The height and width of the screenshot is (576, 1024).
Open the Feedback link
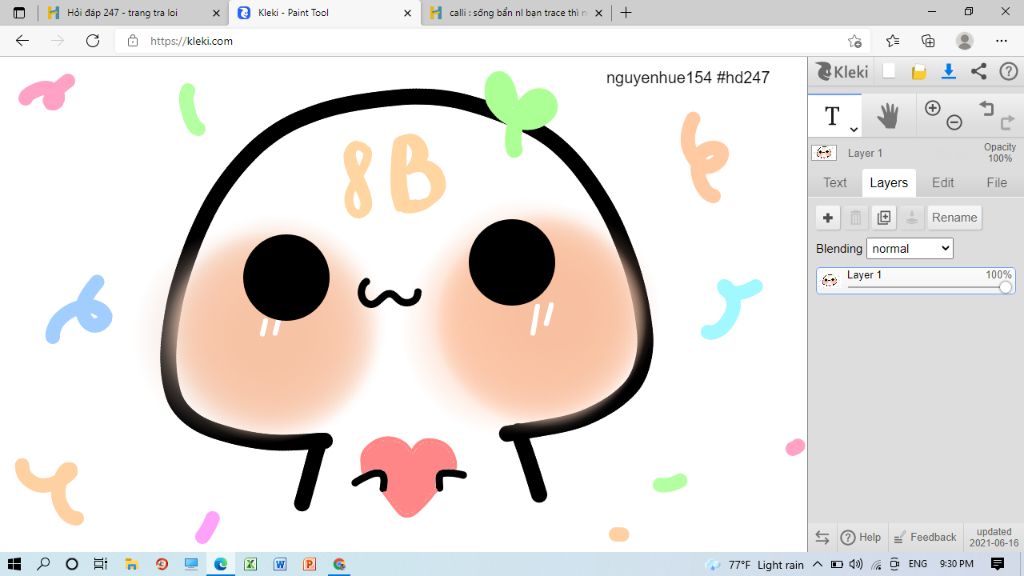[925, 537]
